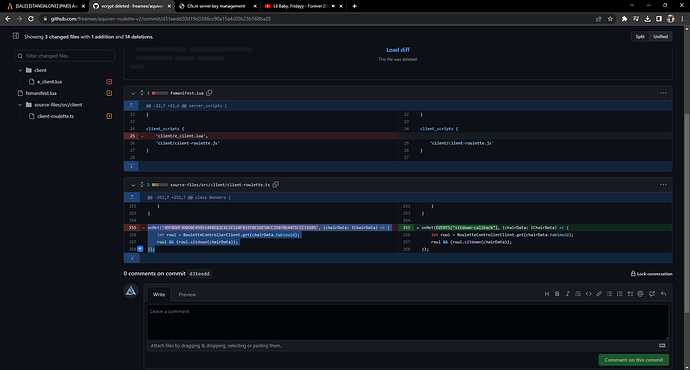Image resolution: width=690 pixels, height=370 pixels.
Task: Expand all lines of fxmanifest.lua diff
Action: click(x=142, y=93)
